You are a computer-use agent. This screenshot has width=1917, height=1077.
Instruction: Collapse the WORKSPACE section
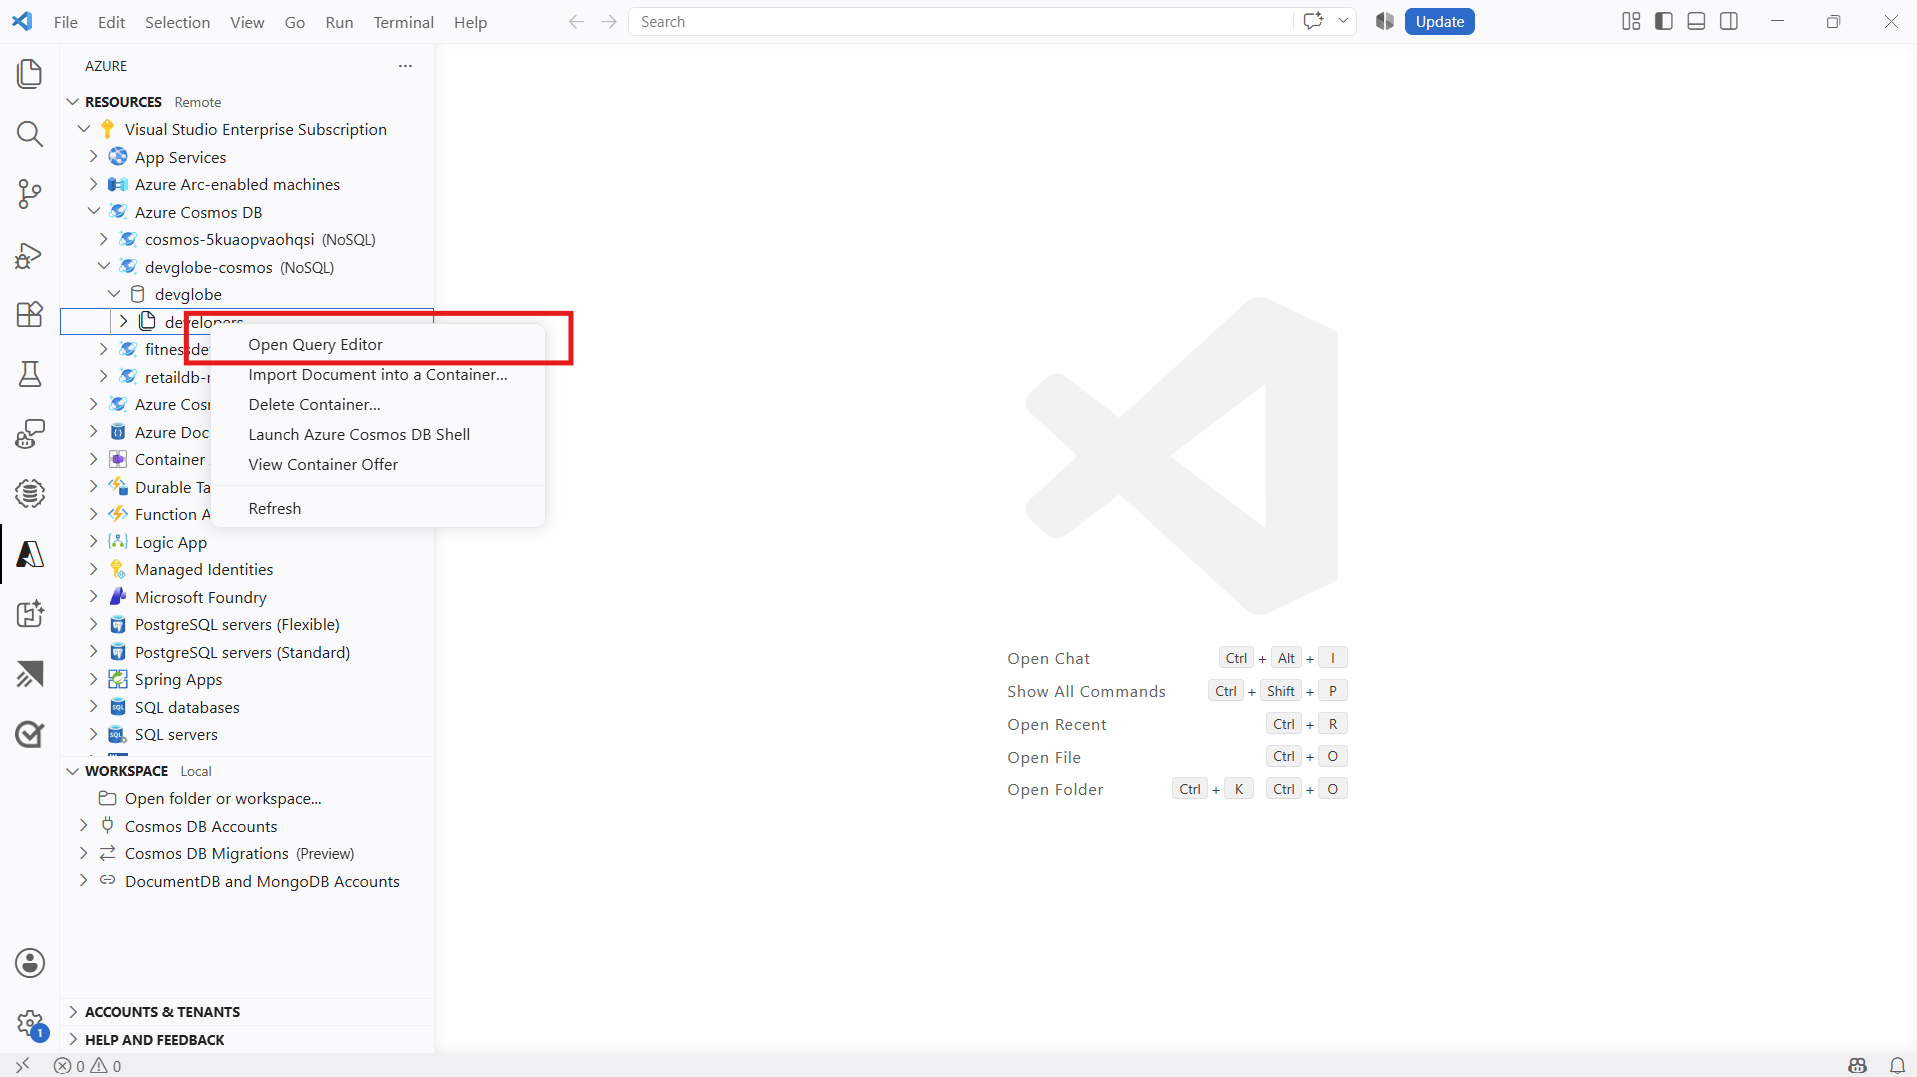pyautogui.click(x=73, y=771)
